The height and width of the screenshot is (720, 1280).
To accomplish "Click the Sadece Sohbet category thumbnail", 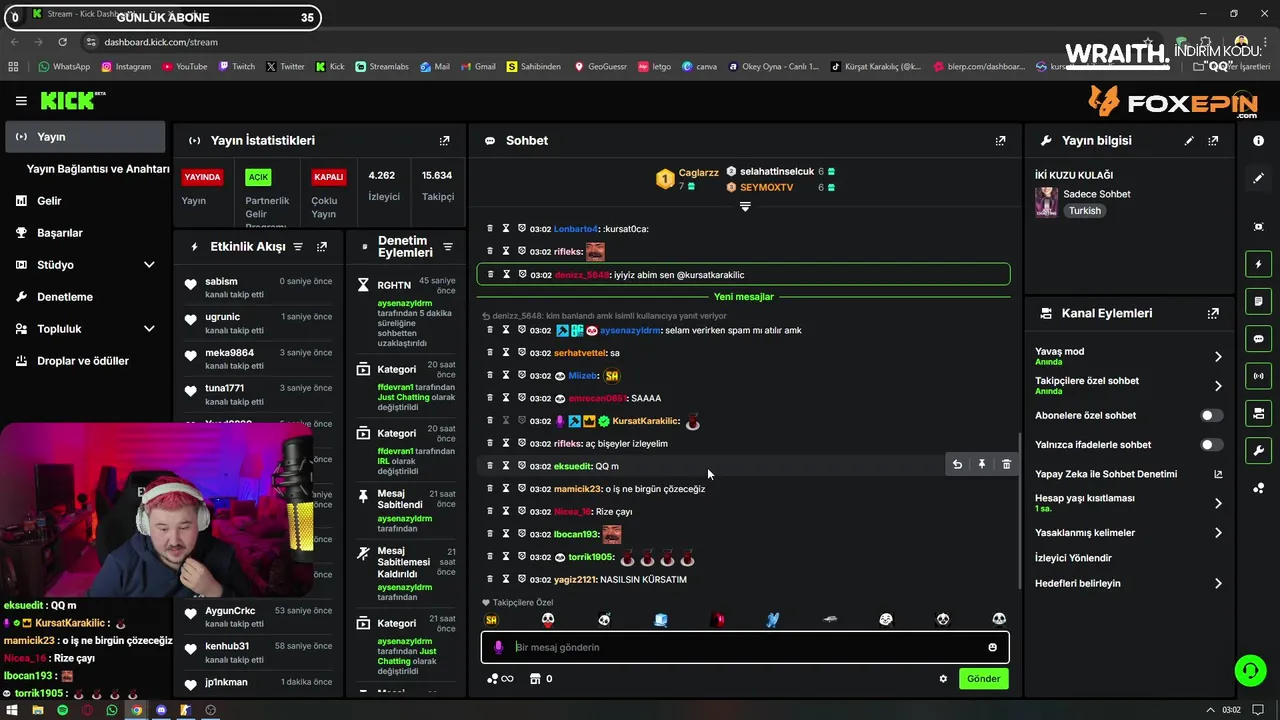I will [x=1046, y=202].
